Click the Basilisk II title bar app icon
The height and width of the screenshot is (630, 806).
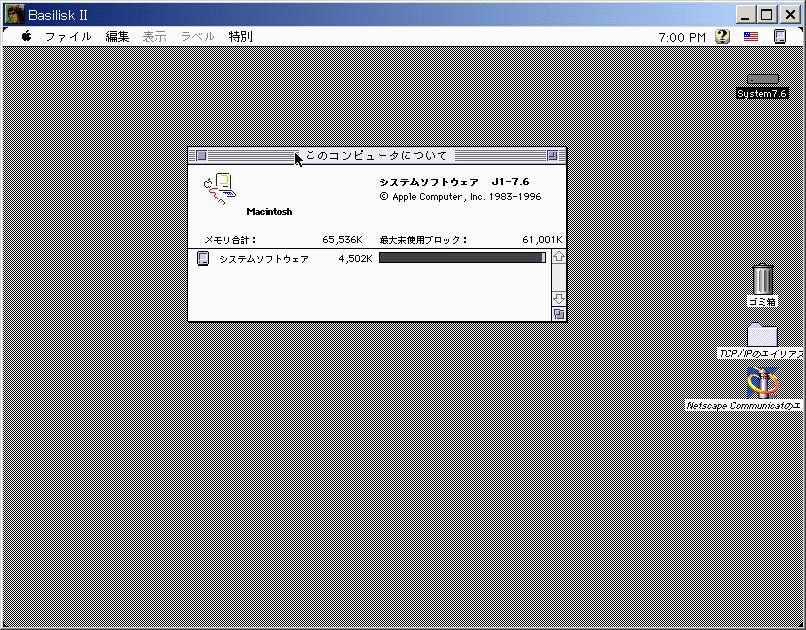click(x=14, y=14)
